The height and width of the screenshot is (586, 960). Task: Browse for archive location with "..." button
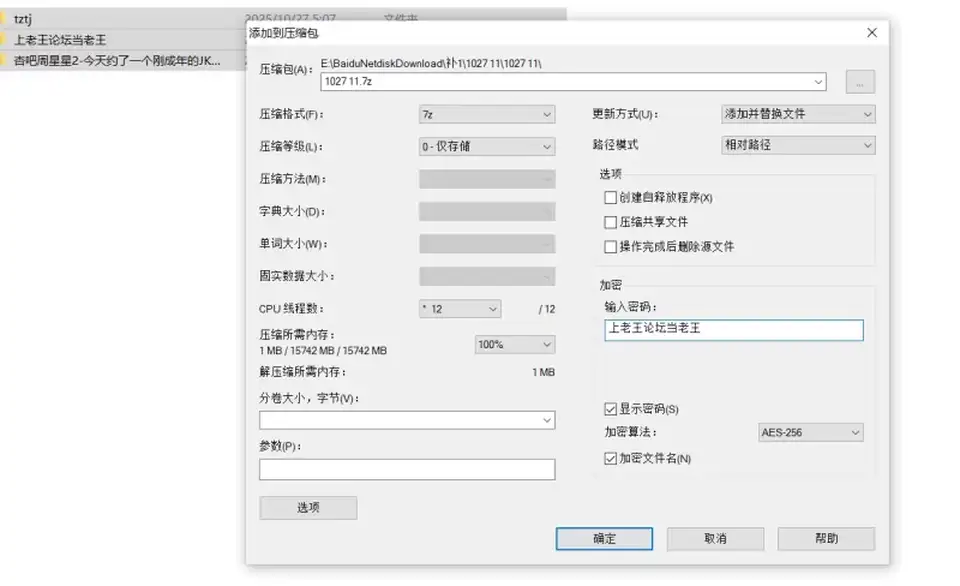point(860,82)
